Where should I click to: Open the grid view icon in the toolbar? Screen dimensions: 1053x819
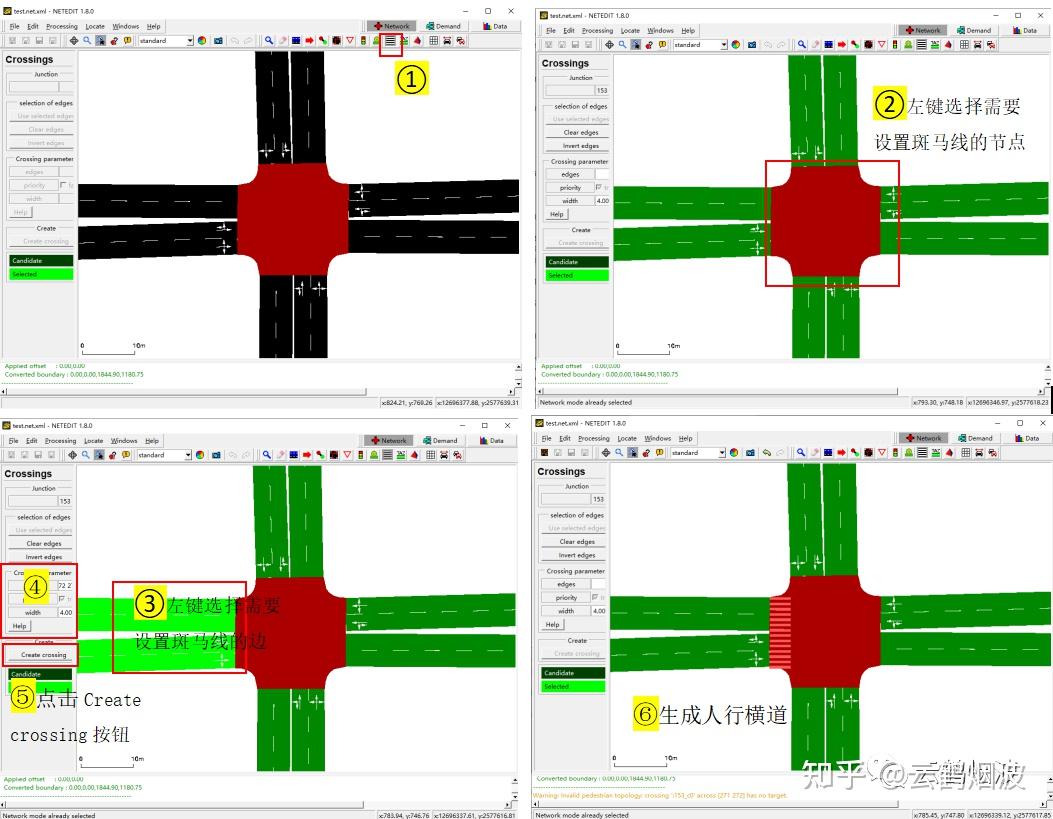click(433, 42)
